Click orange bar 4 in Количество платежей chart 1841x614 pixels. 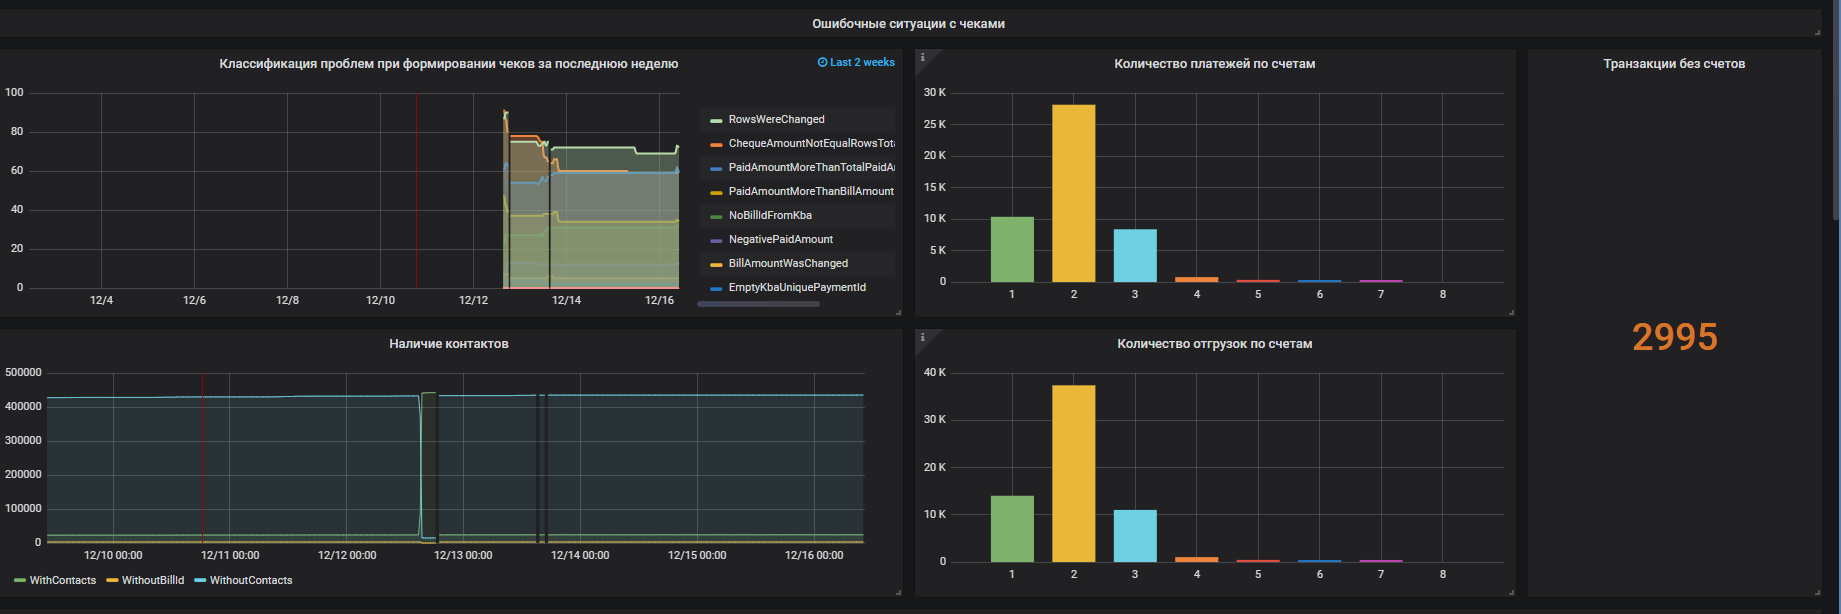click(1196, 279)
